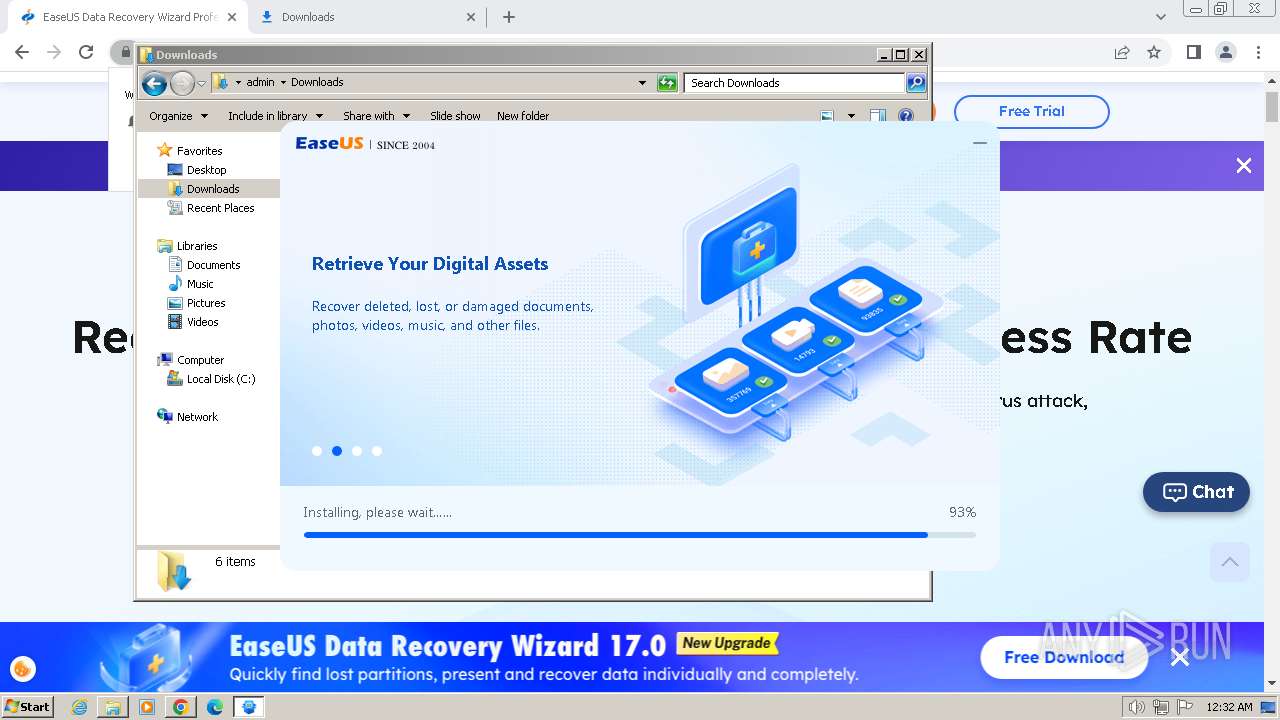
Task: Select Computer in the navigation tree
Action: pyautogui.click(x=200, y=360)
